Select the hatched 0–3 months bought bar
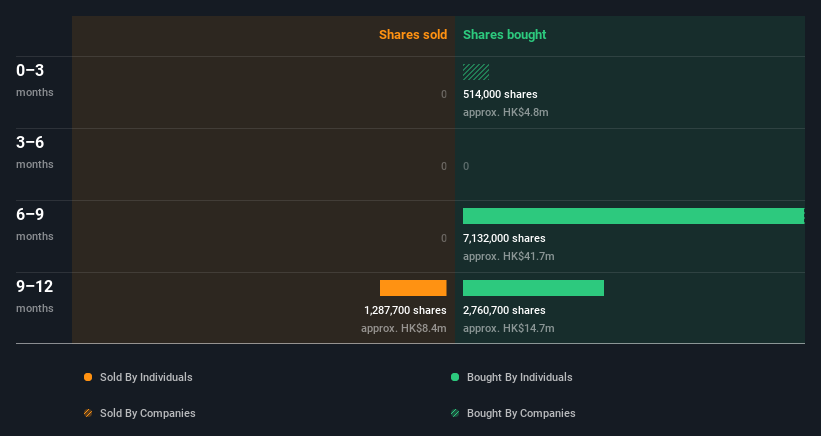 pyautogui.click(x=476, y=72)
